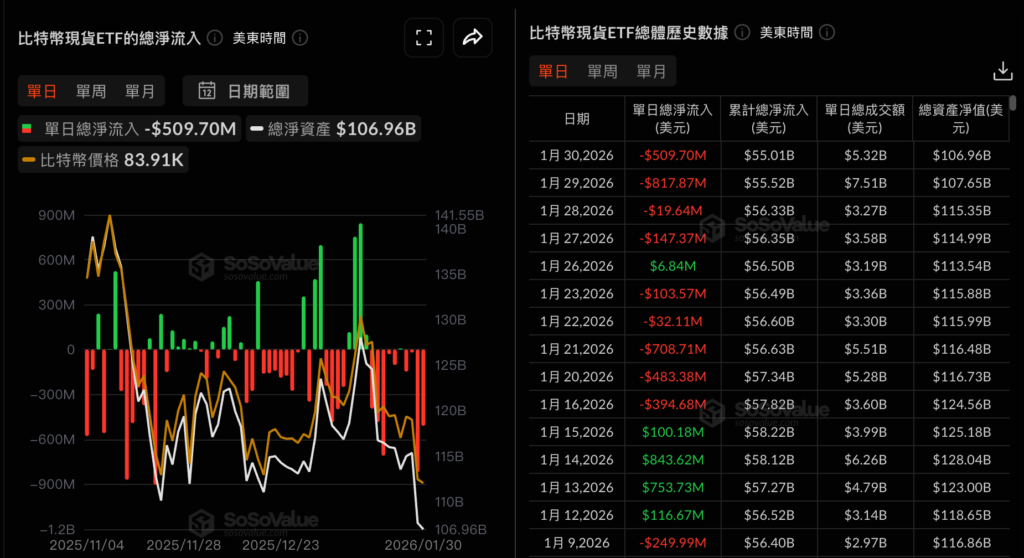Click the 單日總淨流入 column header
1024x558 pixels.
[x=672, y=118]
